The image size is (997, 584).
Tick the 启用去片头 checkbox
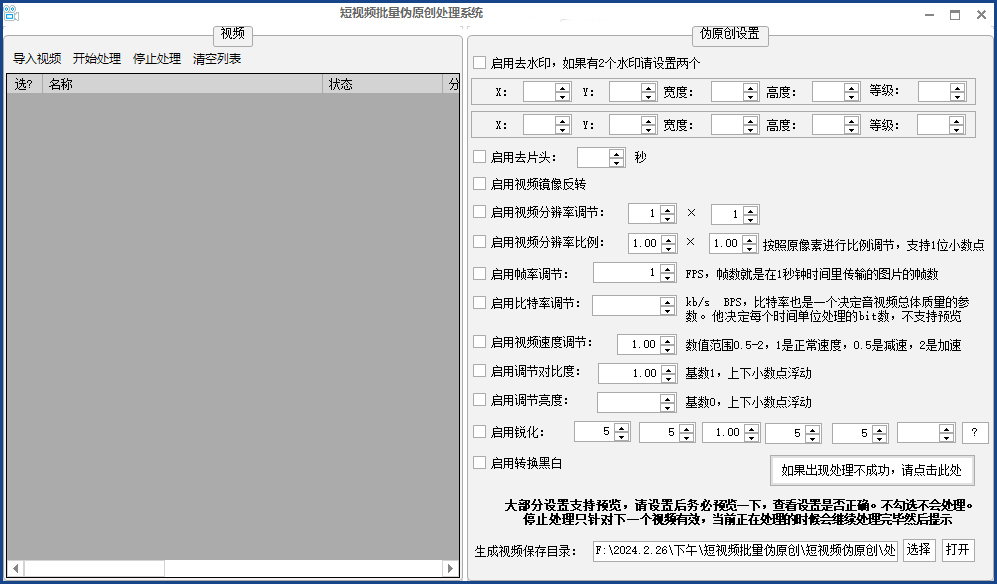(479, 156)
